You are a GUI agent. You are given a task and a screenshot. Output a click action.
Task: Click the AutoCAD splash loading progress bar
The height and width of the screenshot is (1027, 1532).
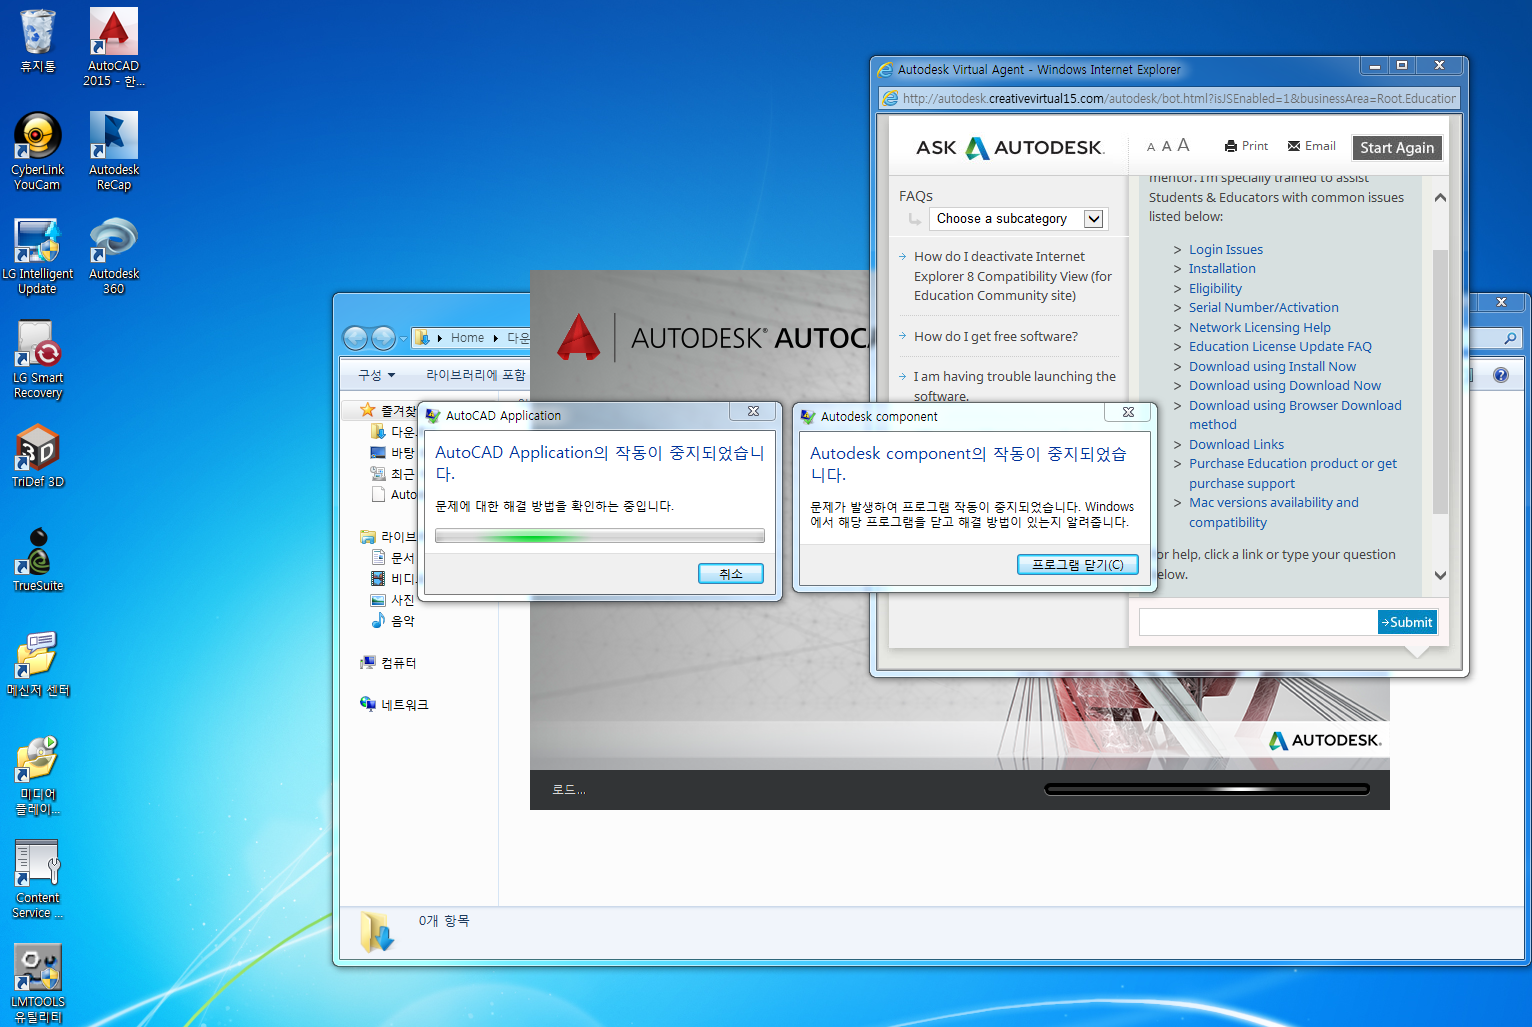point(1207,789)
